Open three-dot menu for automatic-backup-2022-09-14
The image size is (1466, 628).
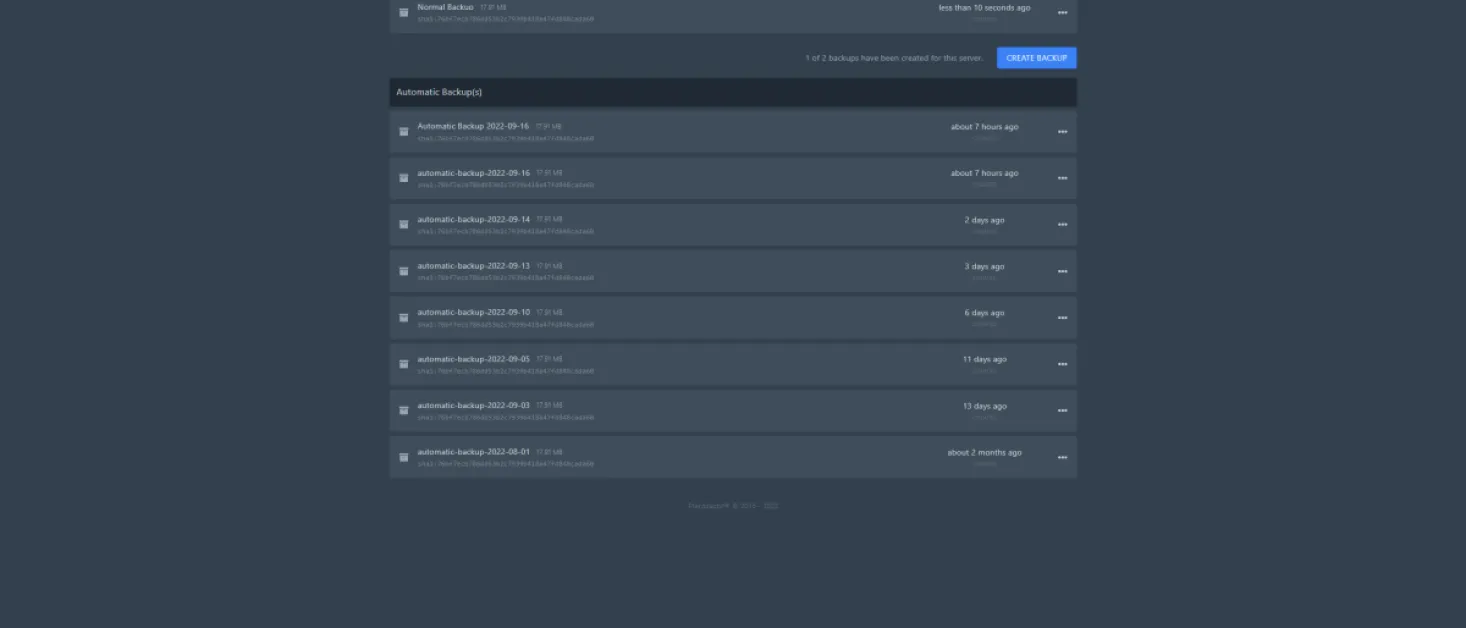tap(1062, 225)
